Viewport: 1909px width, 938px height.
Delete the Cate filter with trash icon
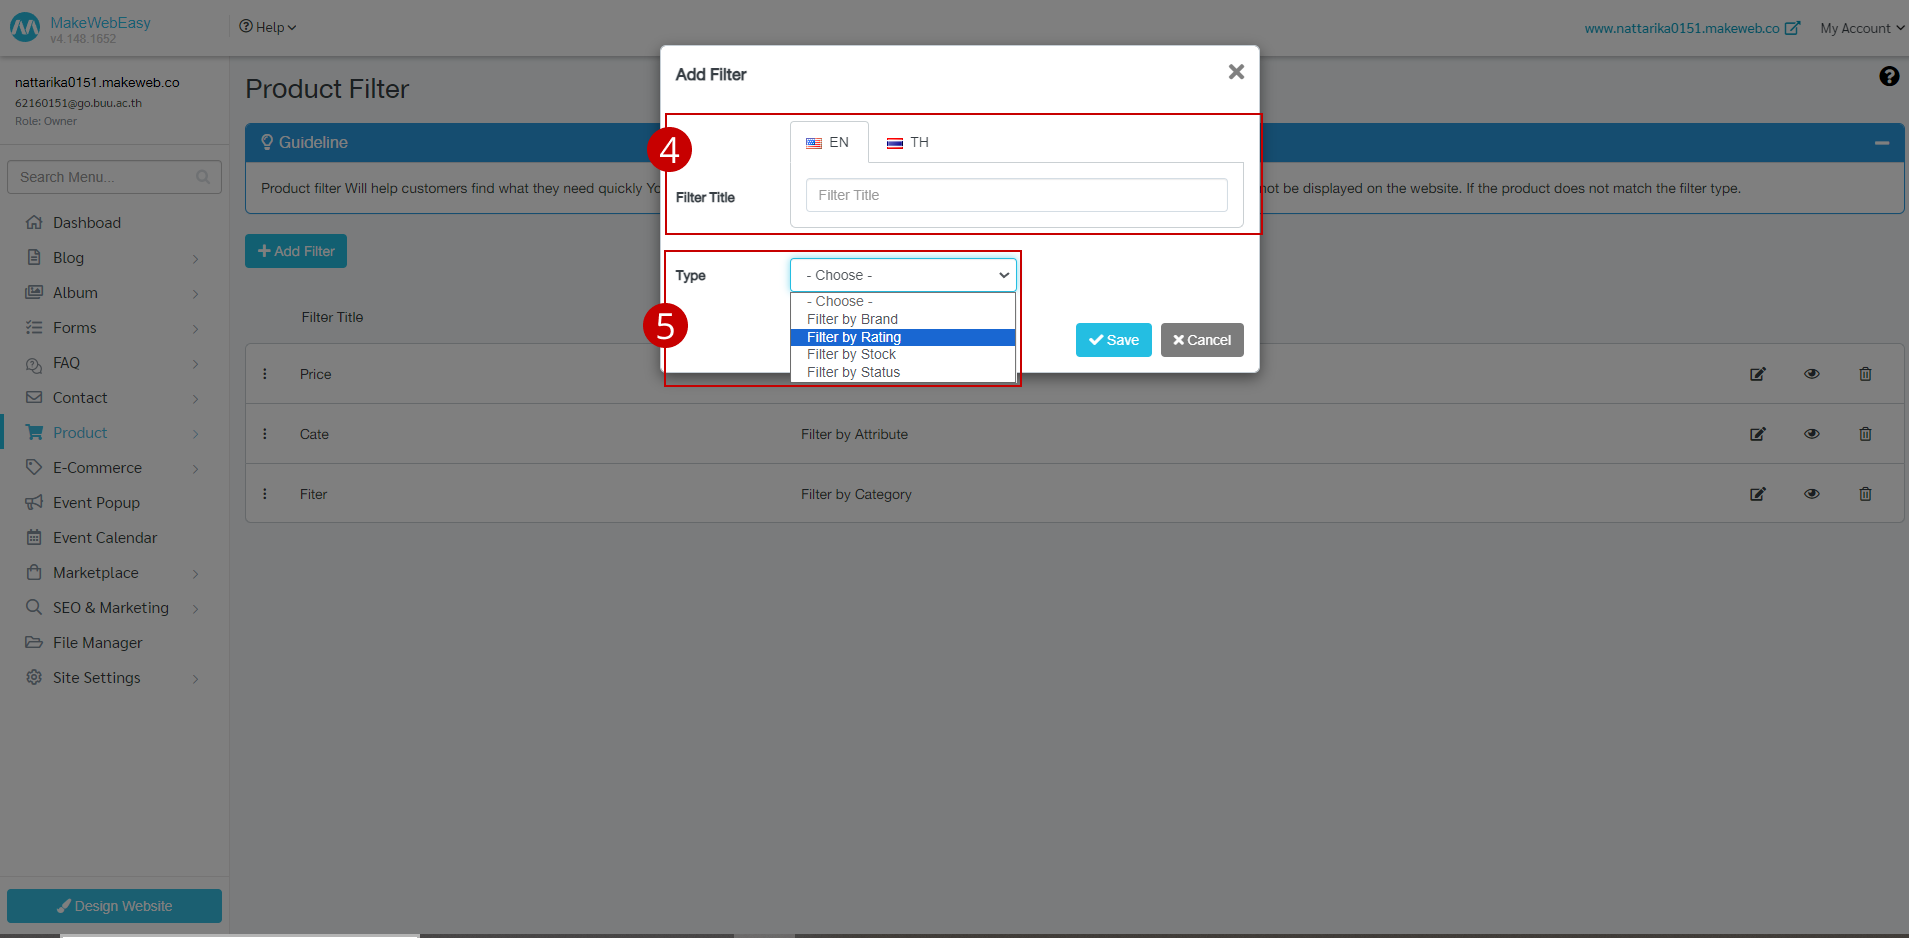(1865, 433)
